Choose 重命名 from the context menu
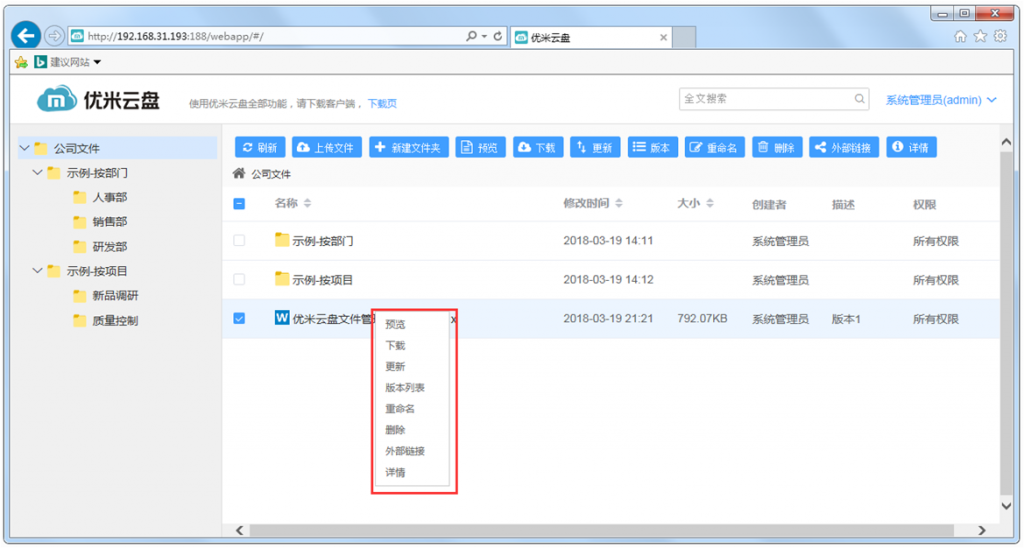This screenshot has width=1024, height=548. click(x=400, y=409)
